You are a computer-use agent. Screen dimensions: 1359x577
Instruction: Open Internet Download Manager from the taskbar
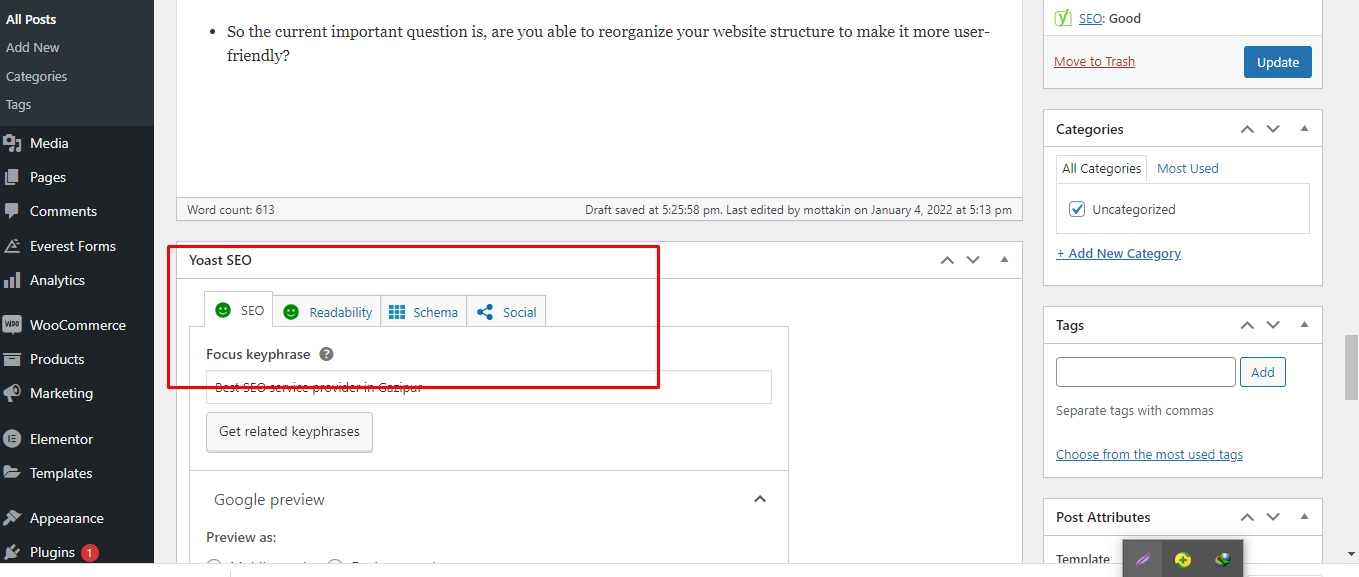coord(1222,558)
